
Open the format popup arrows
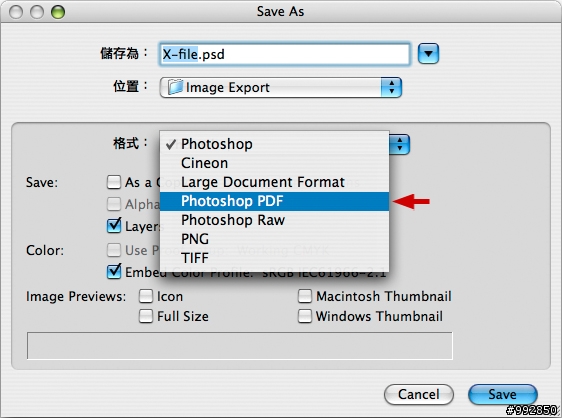tap(400, 144)
